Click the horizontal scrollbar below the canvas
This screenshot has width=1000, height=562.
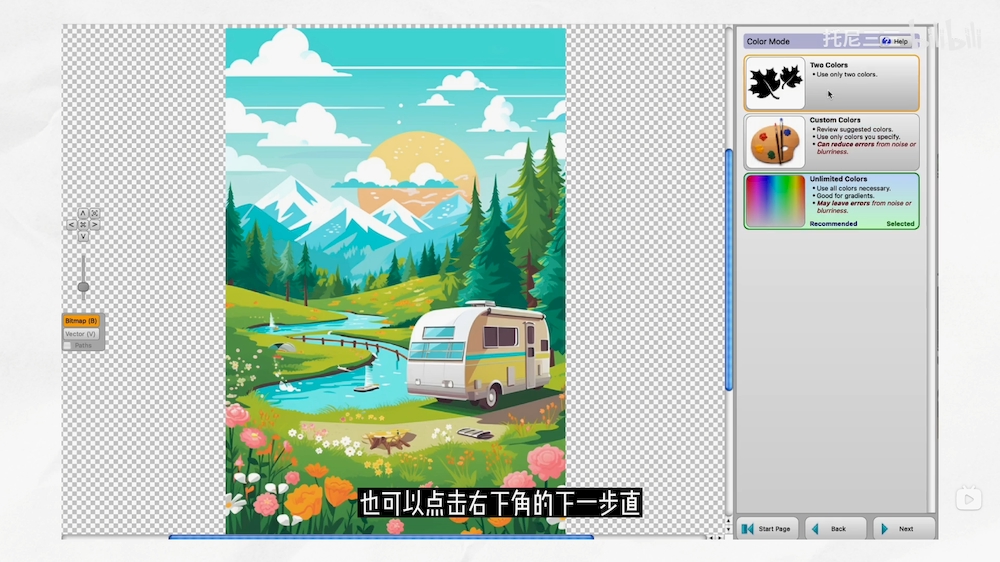click(x=380, y=537)
